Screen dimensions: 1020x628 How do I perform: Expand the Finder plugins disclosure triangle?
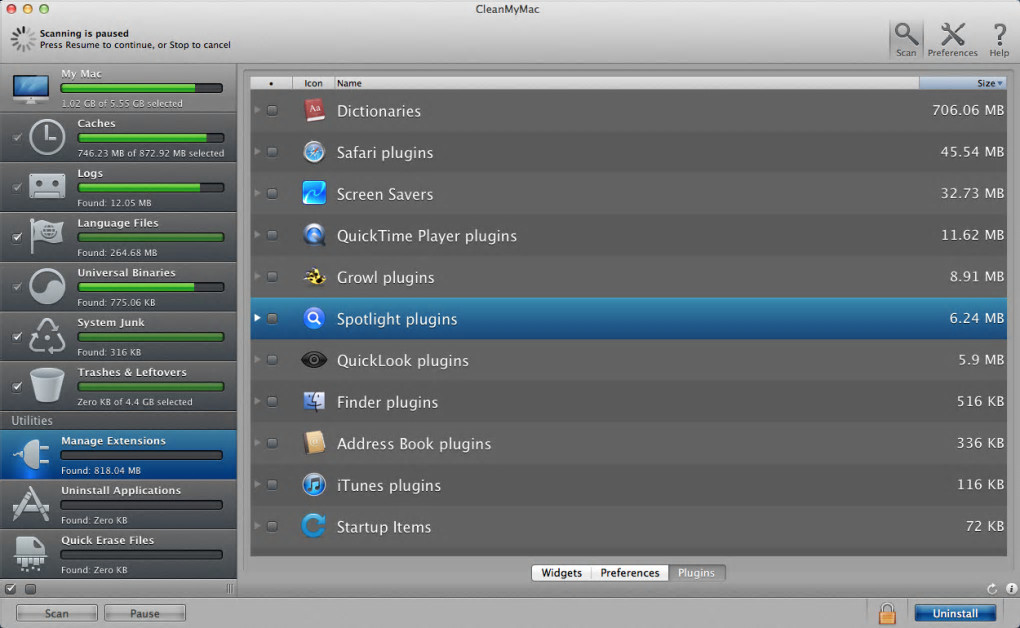click(x=258, y=401)
